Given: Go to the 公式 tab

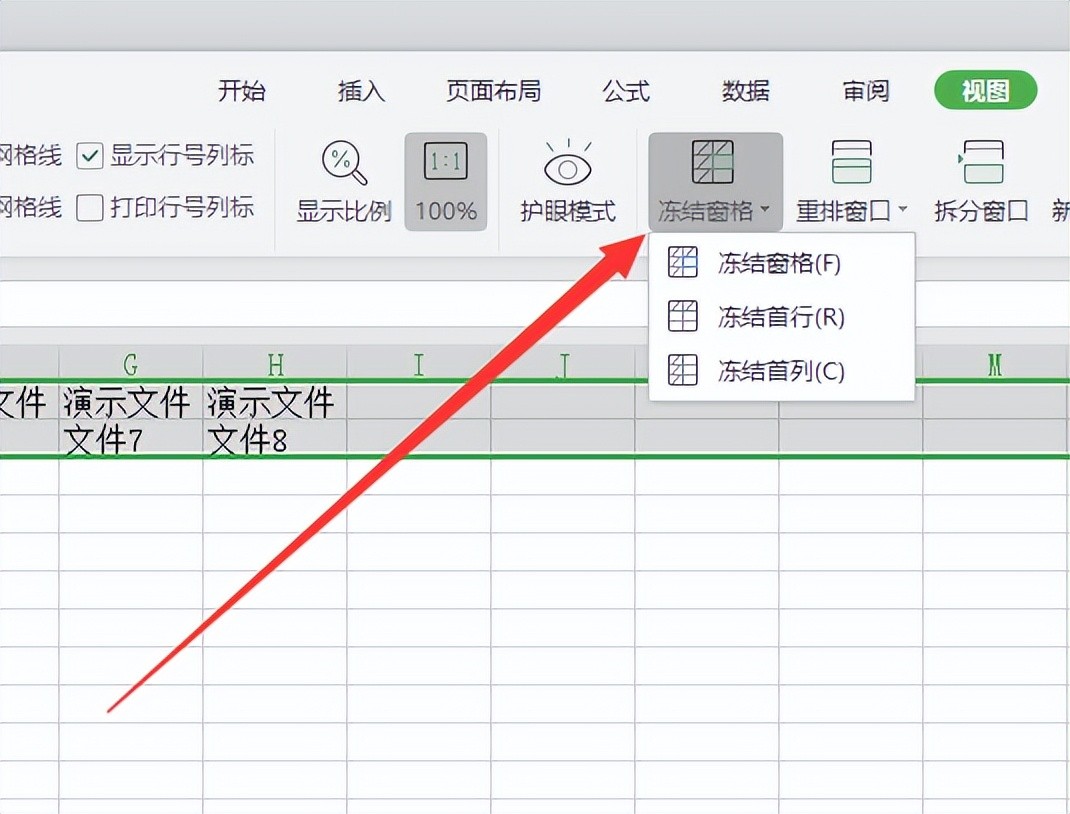Looking at the screenshot, I should (626, 92).
